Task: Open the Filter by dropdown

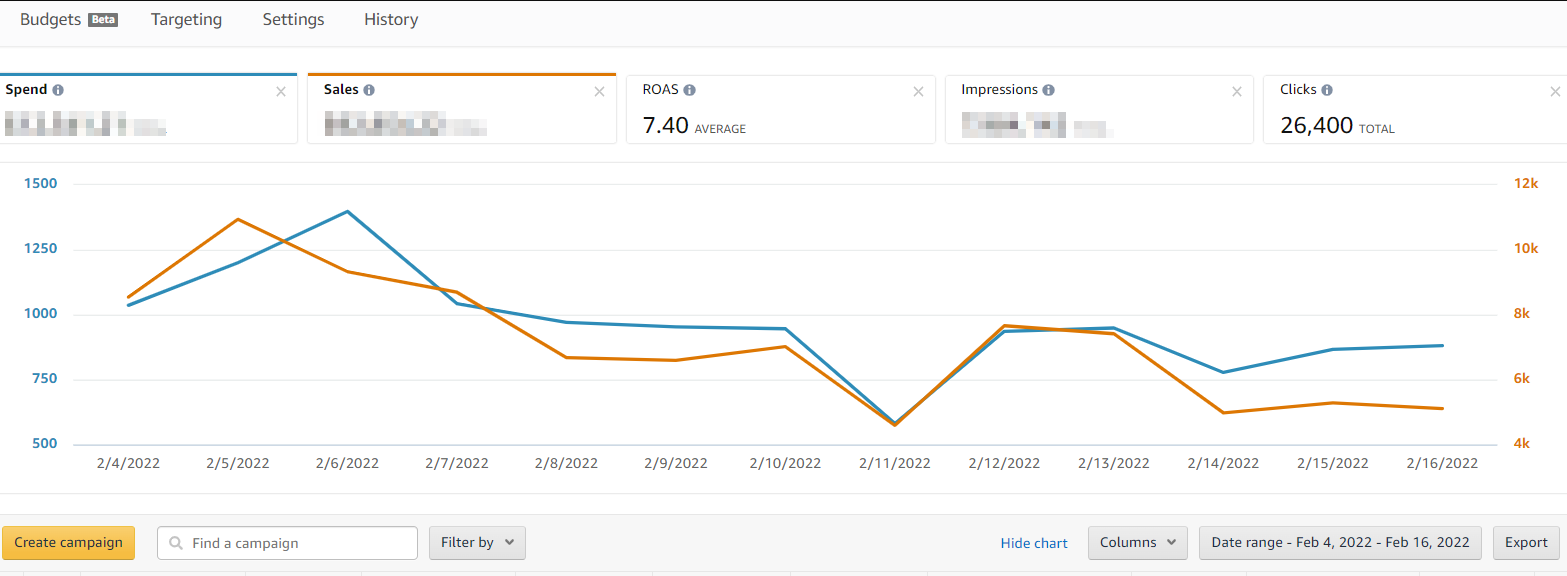Action: [477, 543]
